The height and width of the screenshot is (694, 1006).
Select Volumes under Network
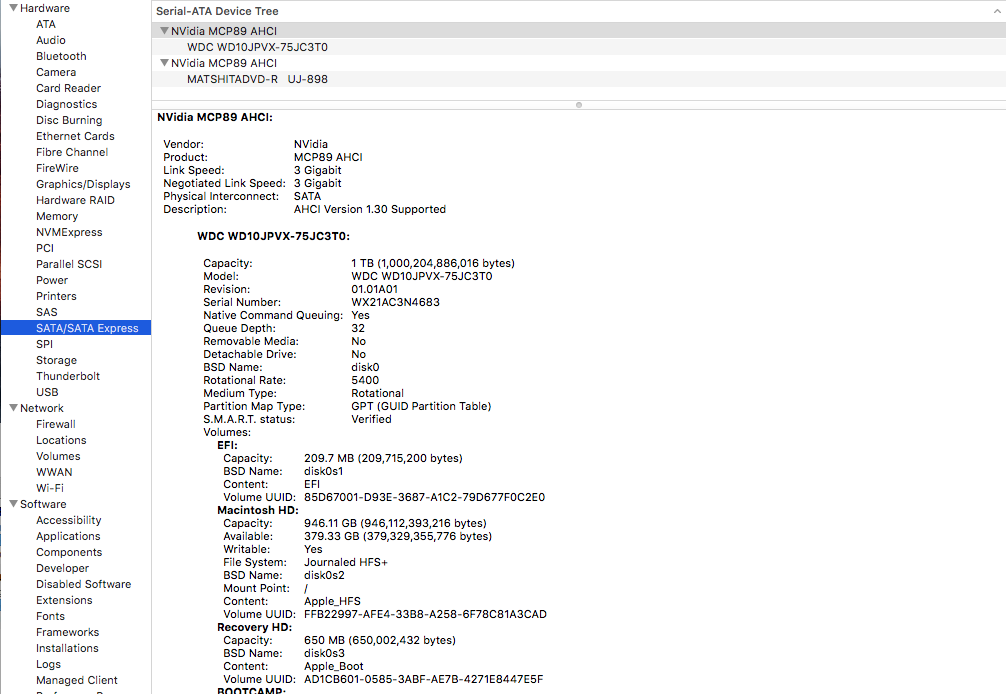(58, 456)
